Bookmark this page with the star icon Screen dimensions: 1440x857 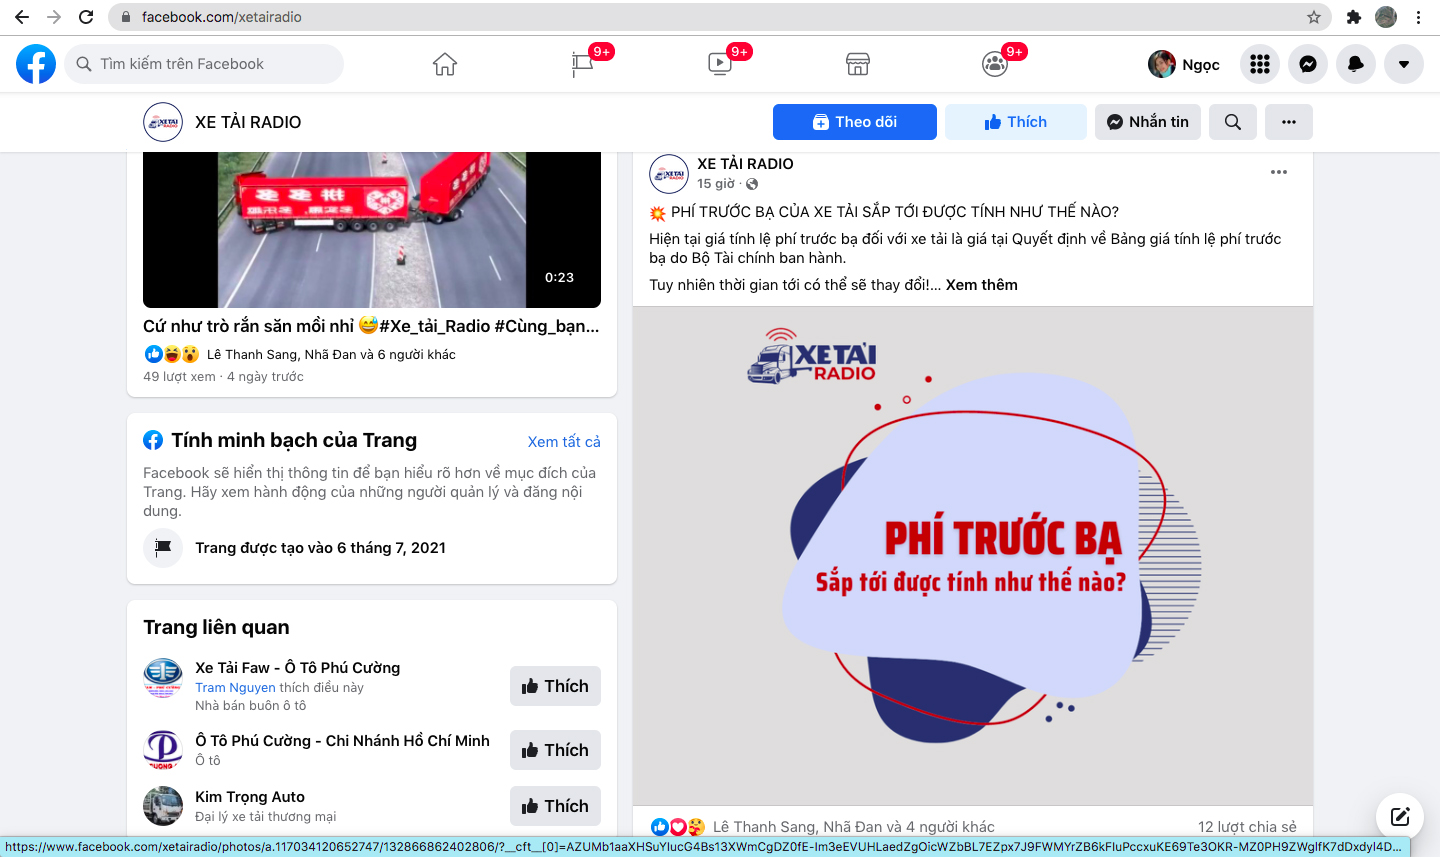1314,17
